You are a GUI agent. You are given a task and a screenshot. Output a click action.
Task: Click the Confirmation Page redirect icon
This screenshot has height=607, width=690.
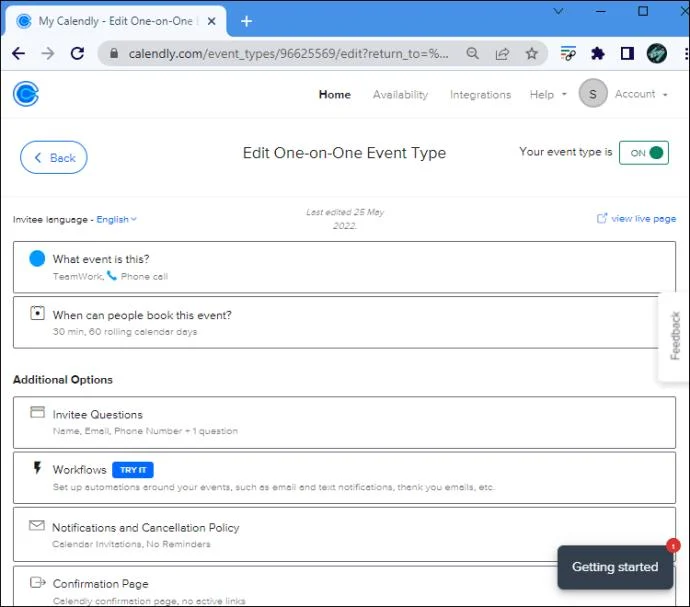point(38,582)
